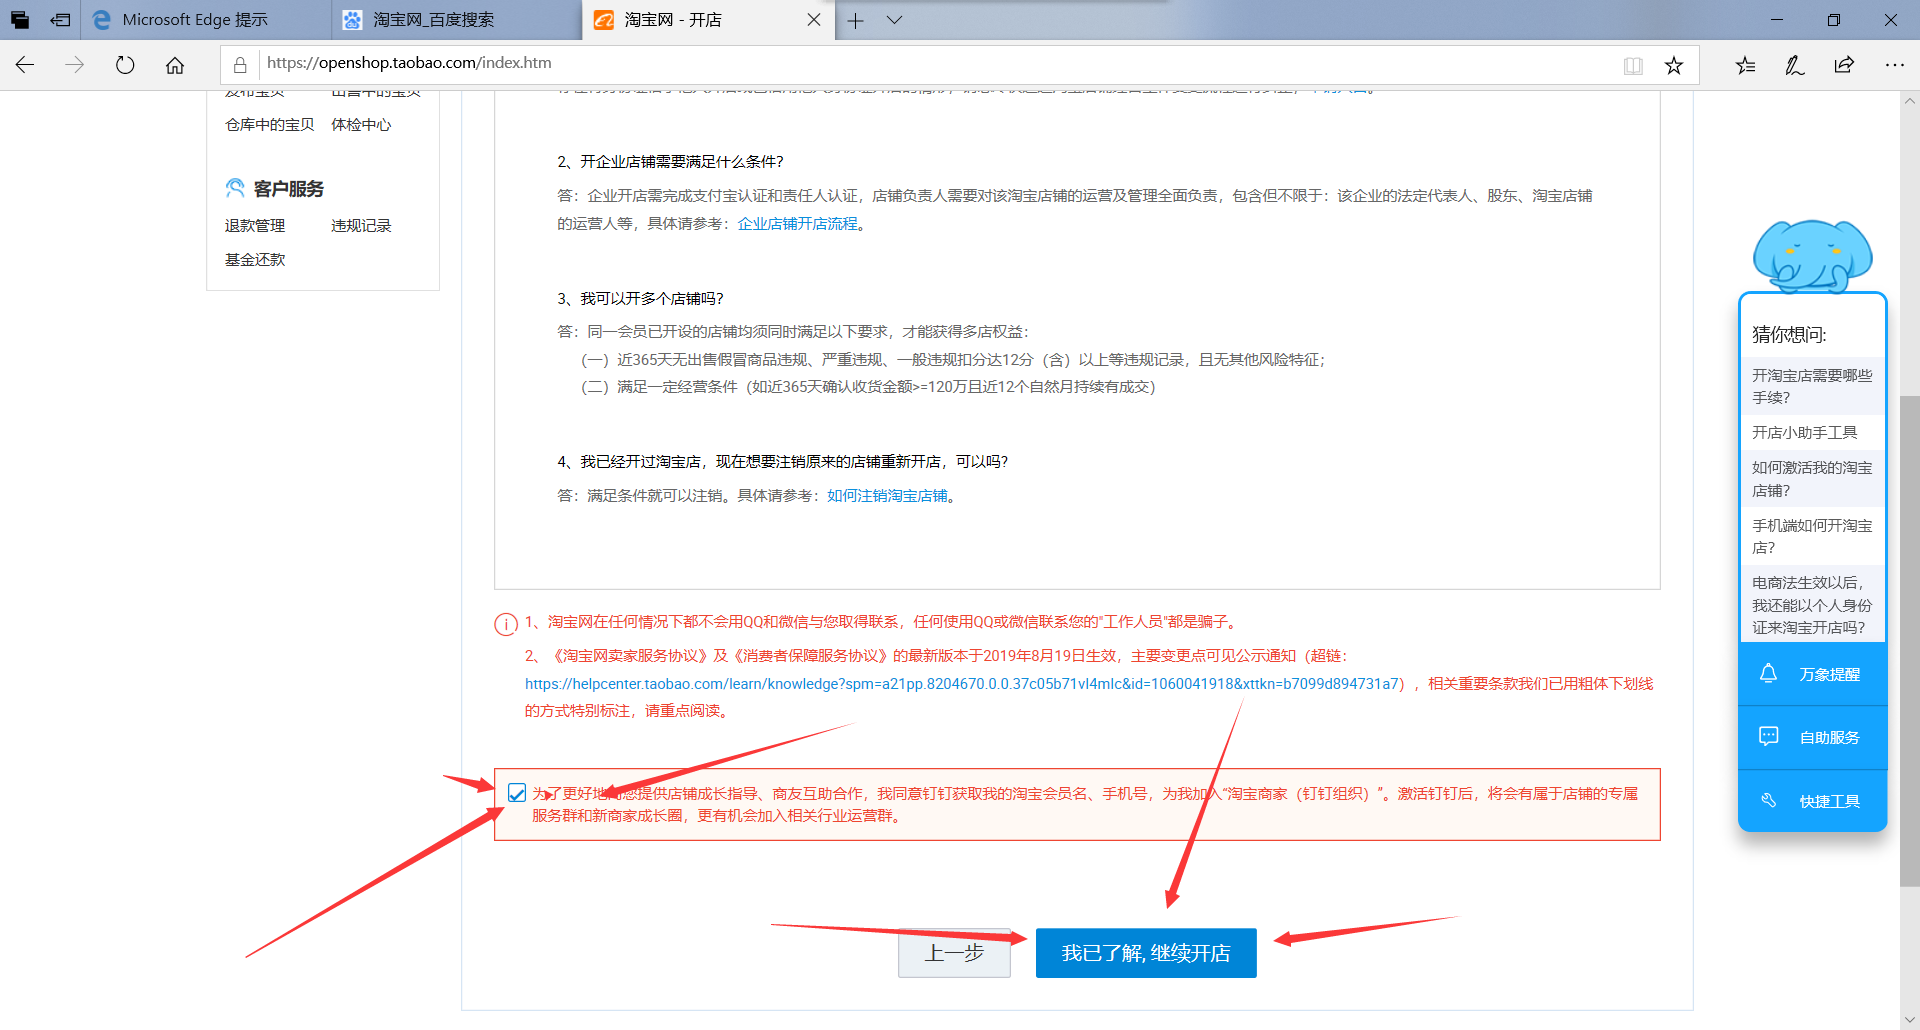Click the add notes pen icon

[x=1795, y=65]
